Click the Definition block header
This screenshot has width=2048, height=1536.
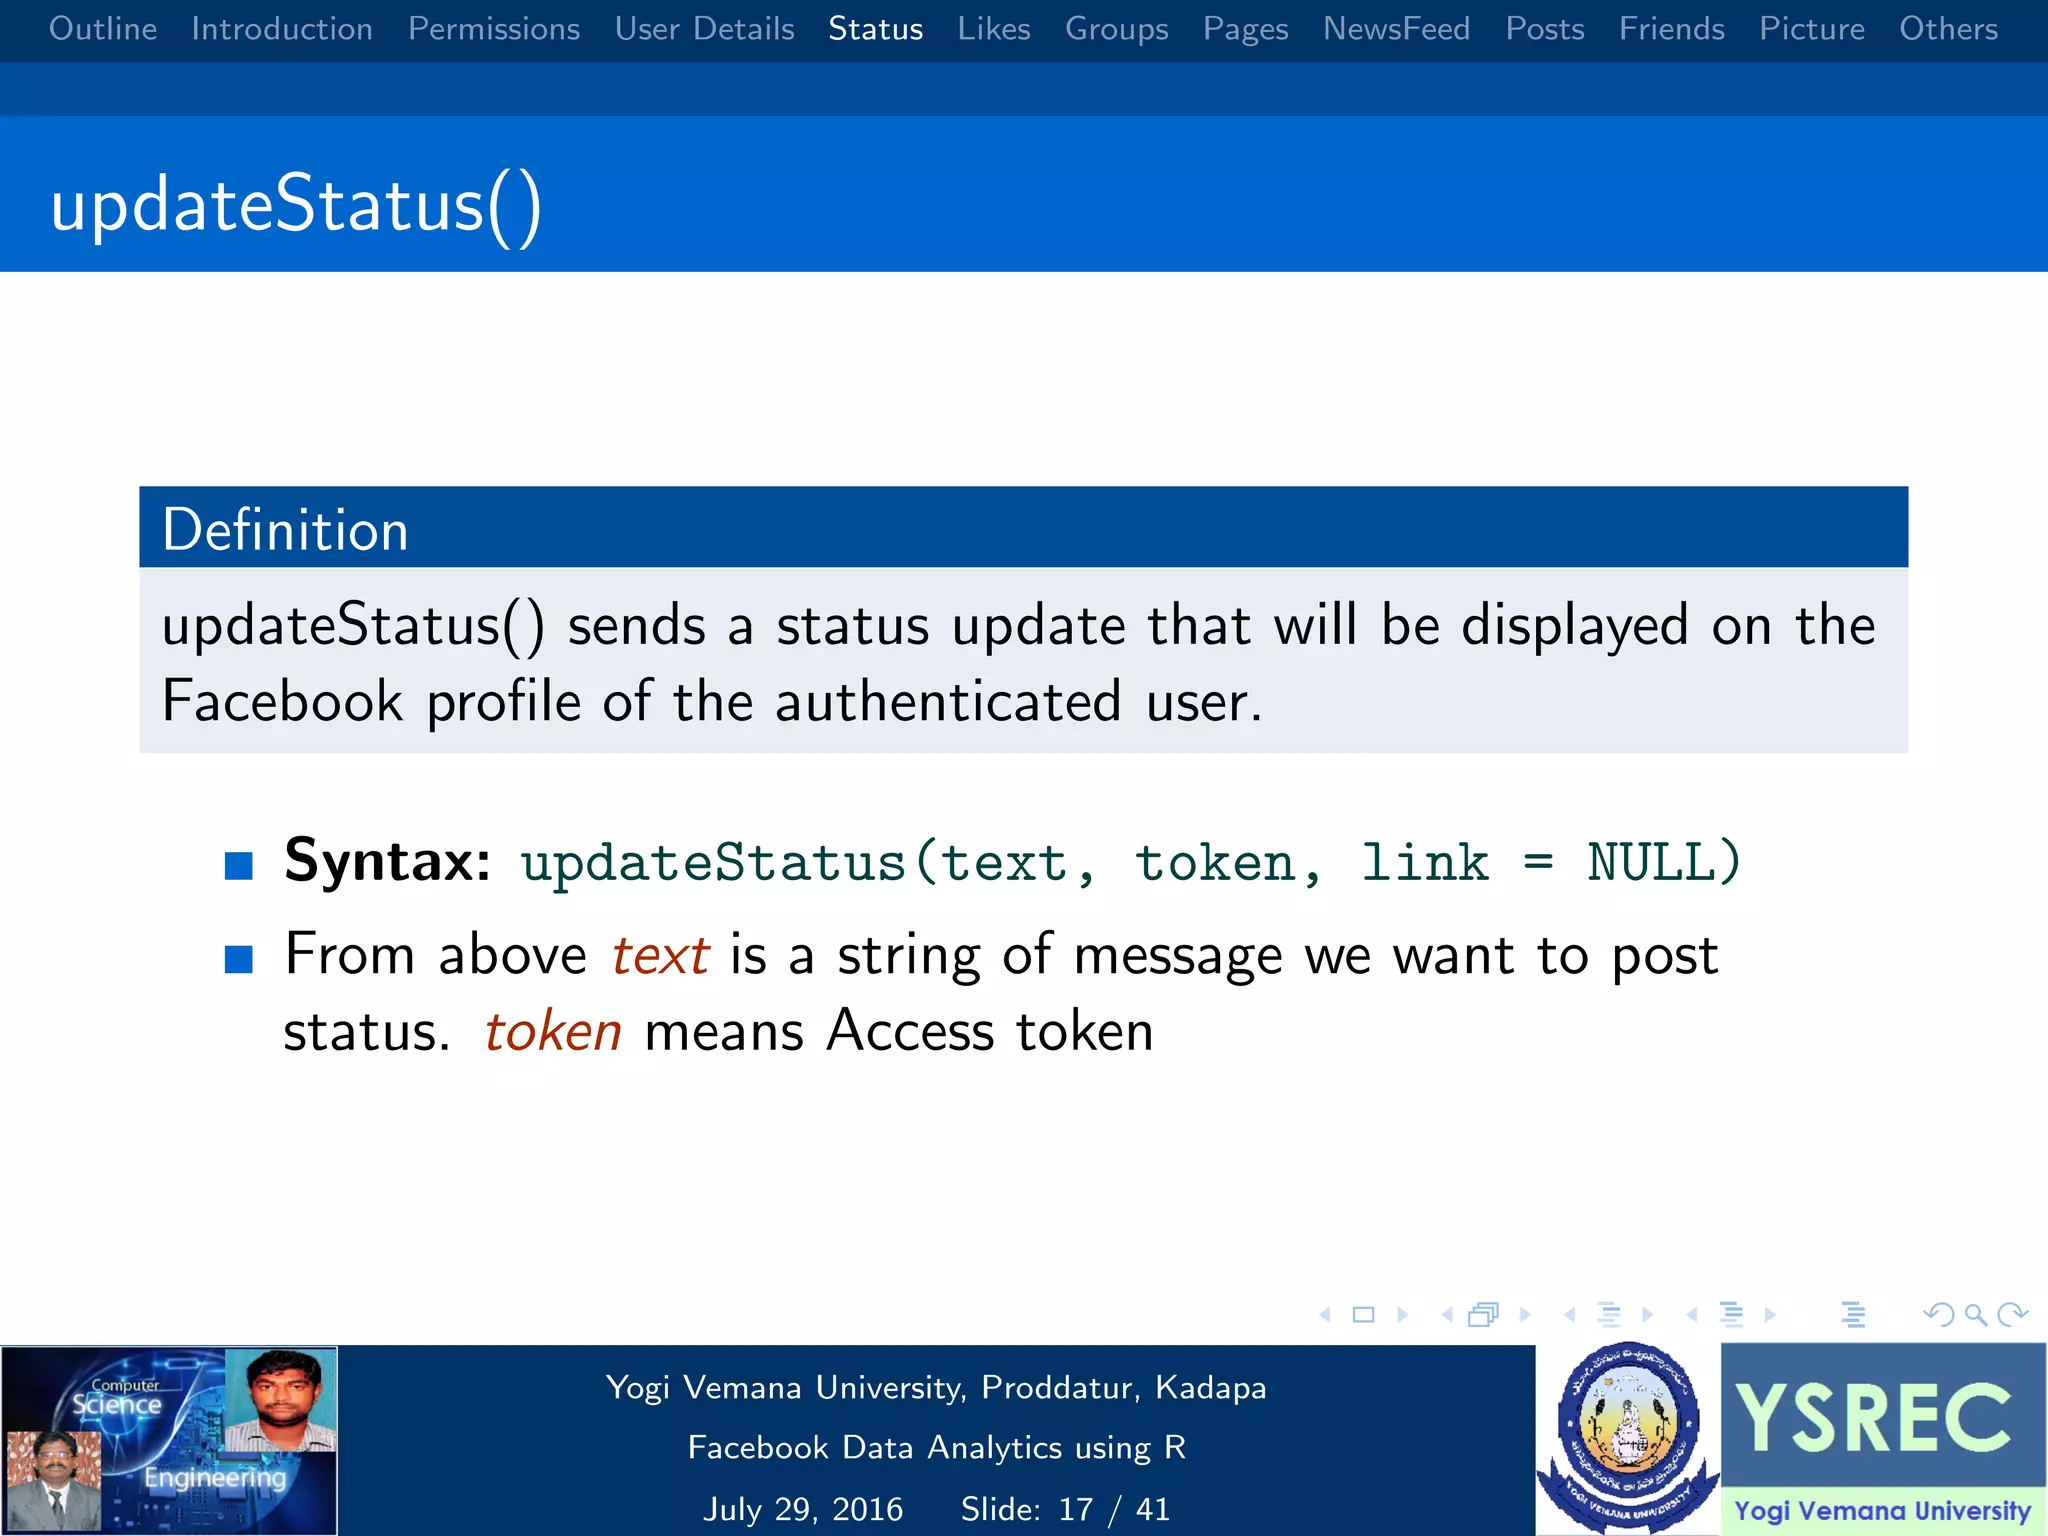coord(1023,527)
